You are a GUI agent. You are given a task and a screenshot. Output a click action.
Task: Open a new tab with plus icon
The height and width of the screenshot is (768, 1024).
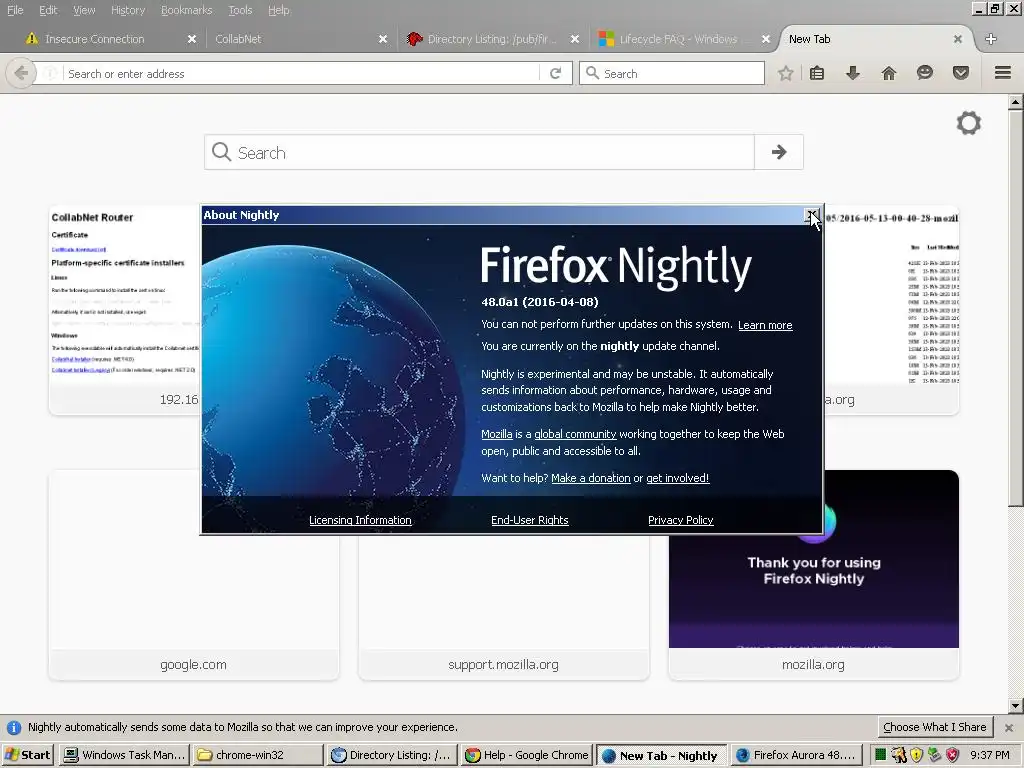pyautogui.click(x=991, y=39)
